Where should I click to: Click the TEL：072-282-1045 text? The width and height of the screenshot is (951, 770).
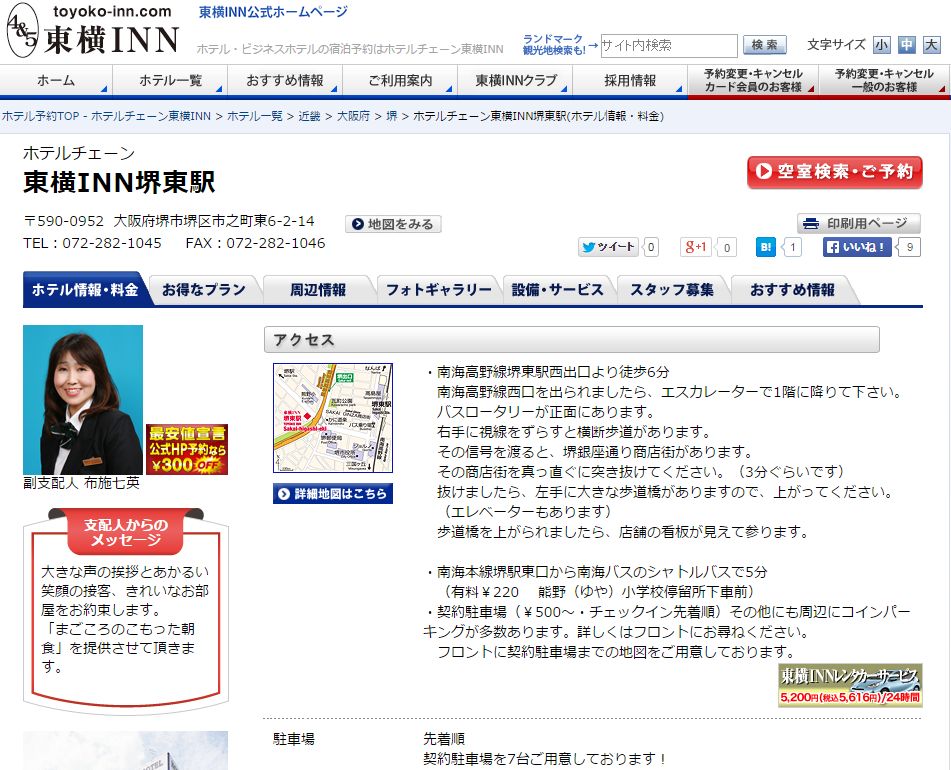coord(92,243)
